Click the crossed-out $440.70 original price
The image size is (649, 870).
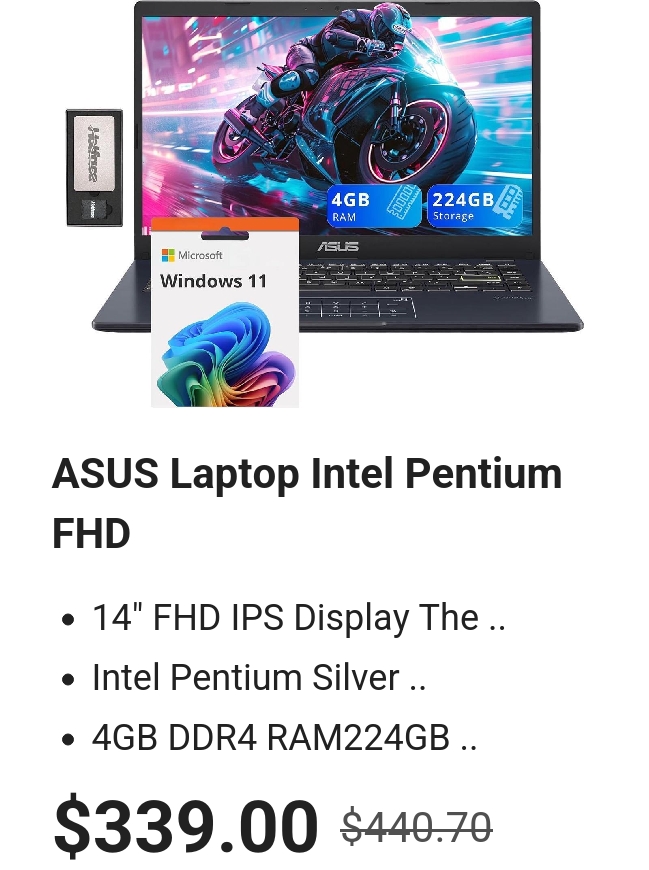pyautogui.click(x=417, y=827)
